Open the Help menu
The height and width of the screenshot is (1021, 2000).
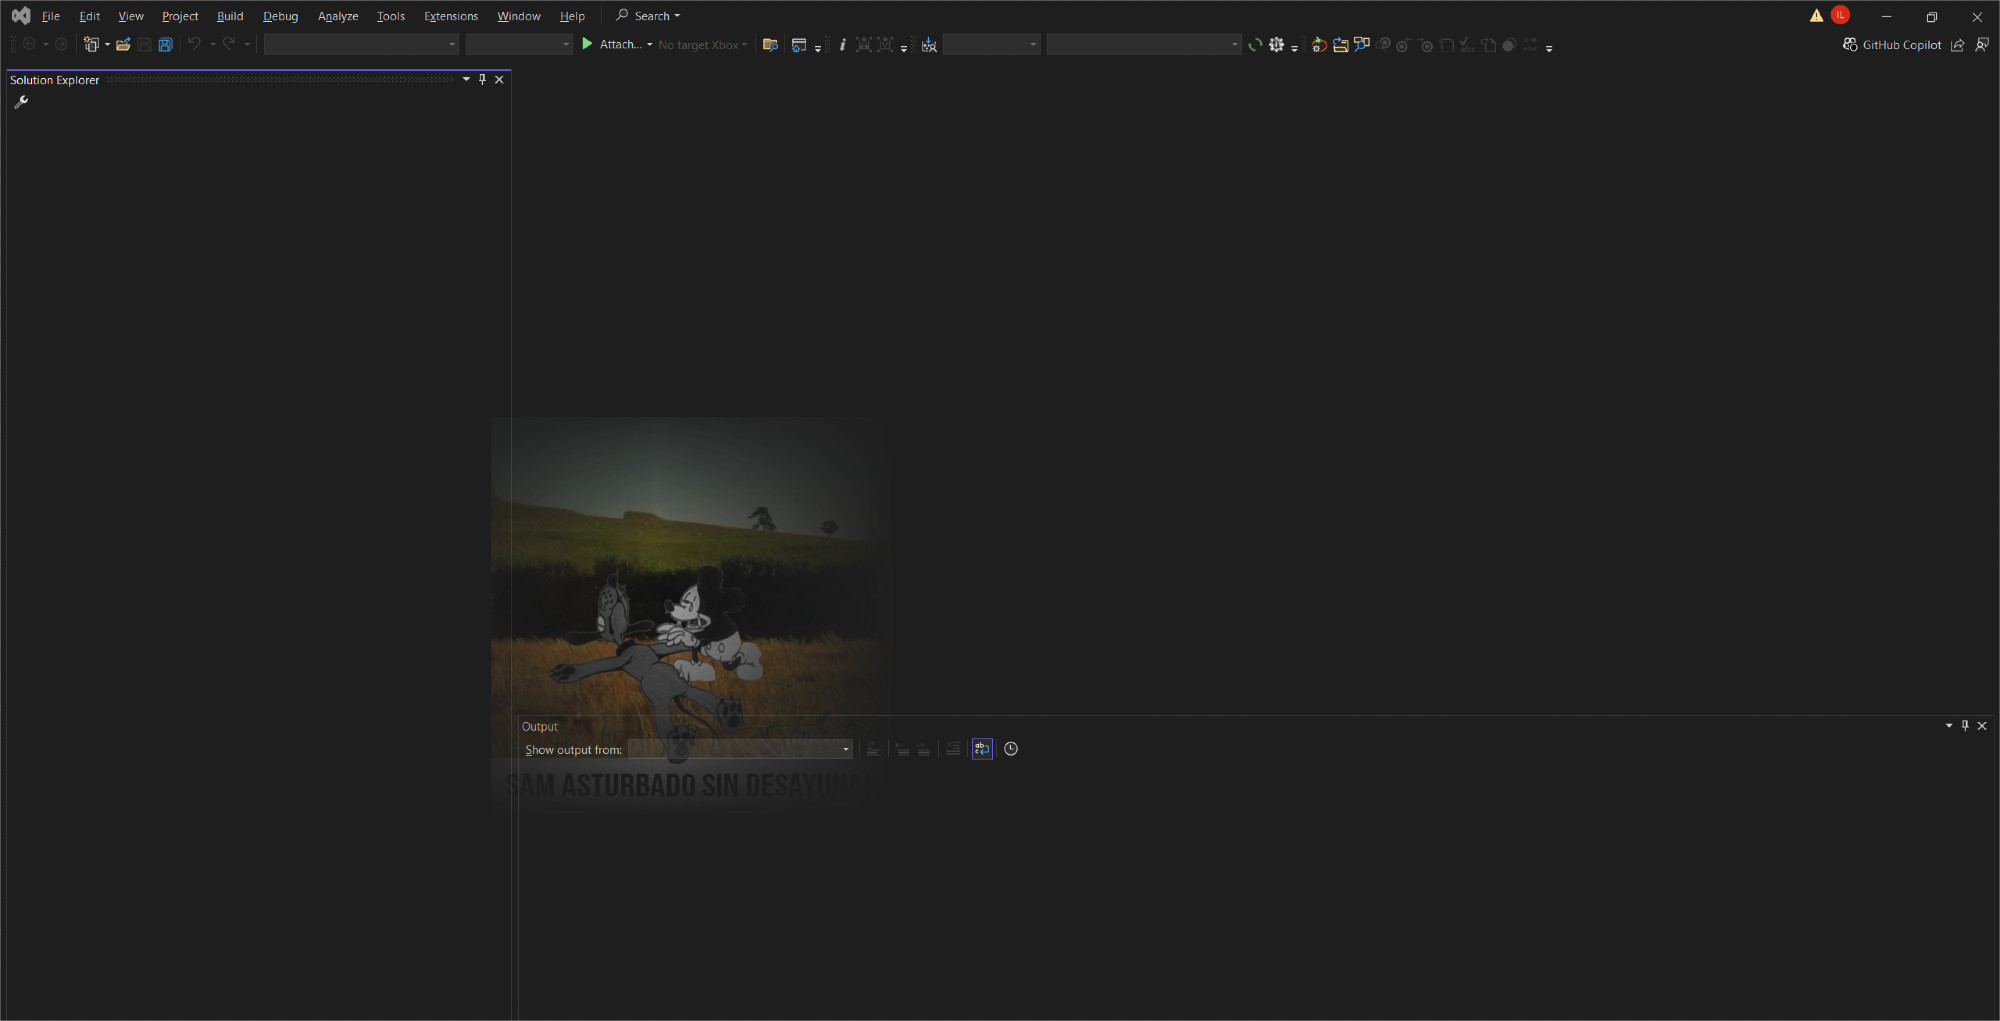pyautogui.click(x=572, y=16)
